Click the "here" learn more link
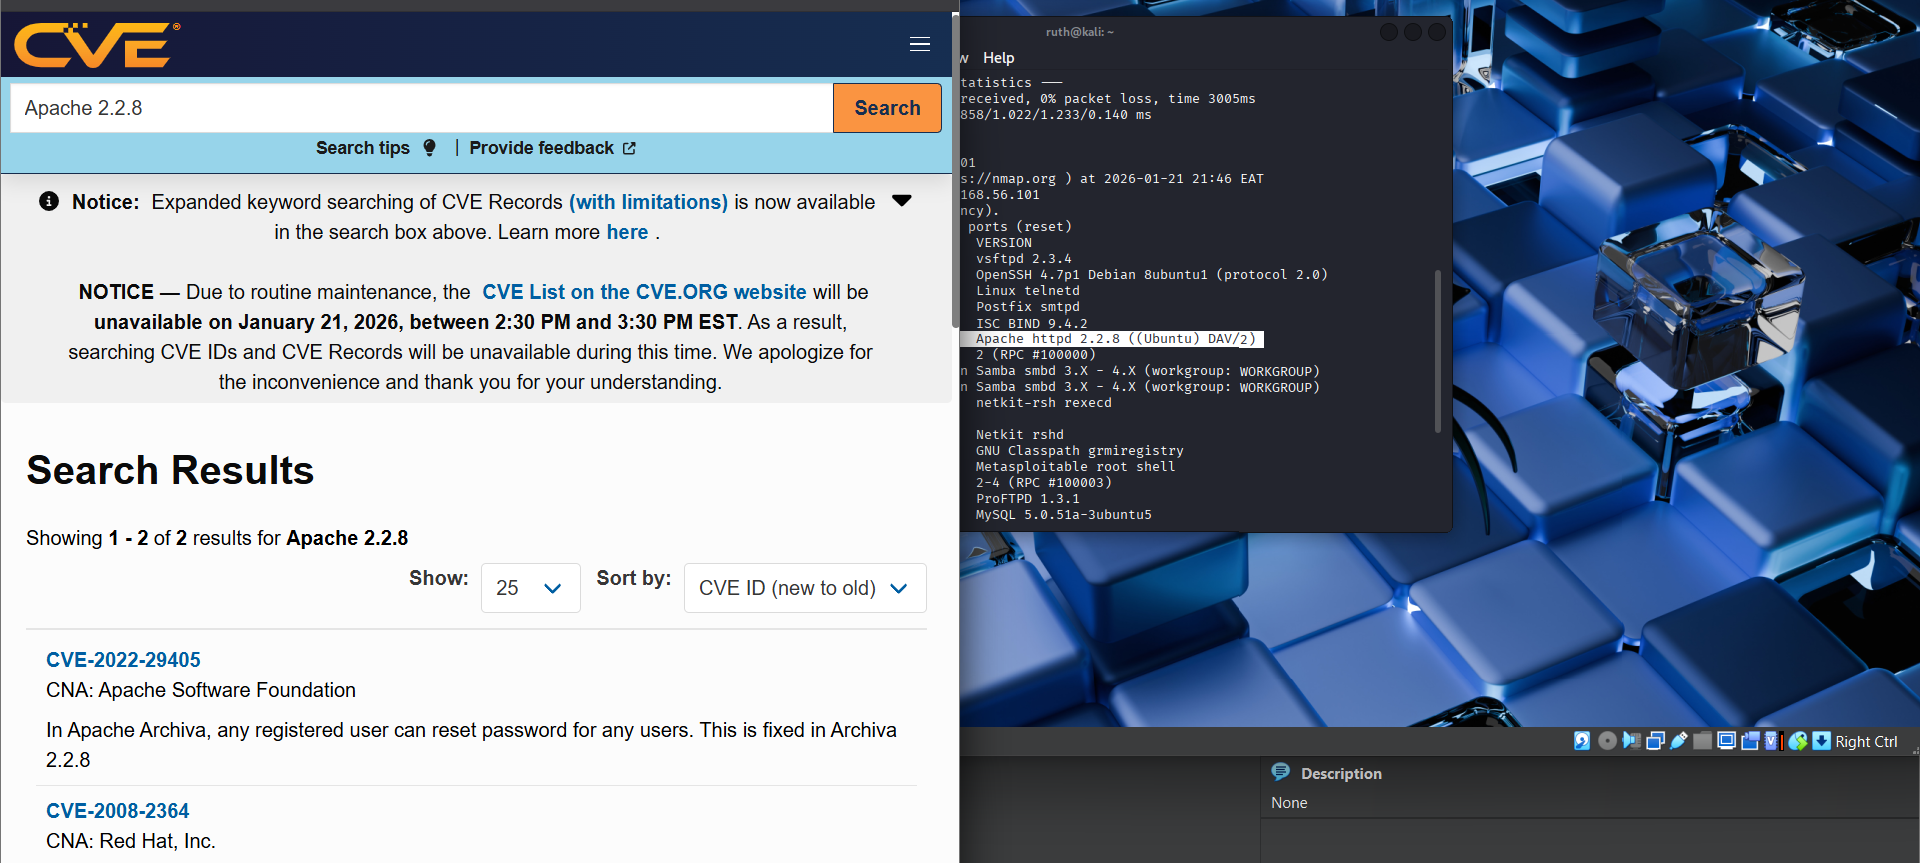 [627, 232]
